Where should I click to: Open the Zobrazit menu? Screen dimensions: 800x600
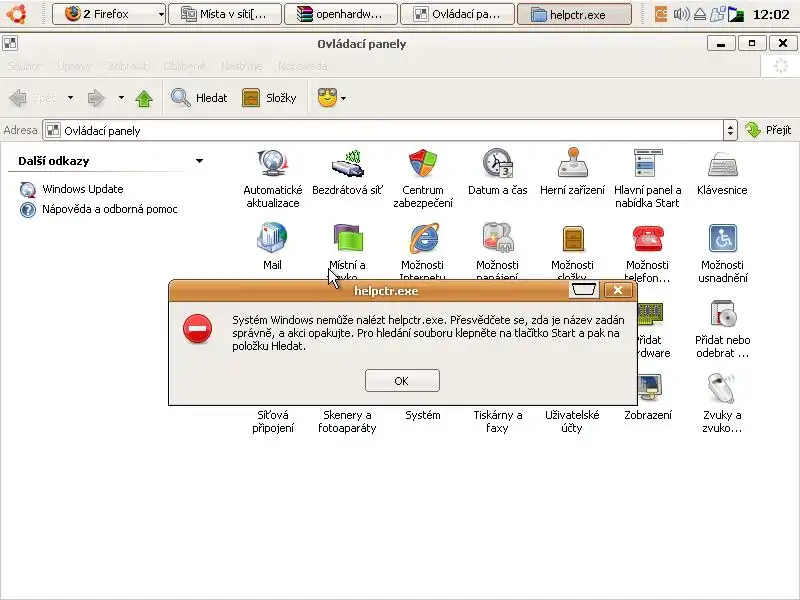[x=128, y=66]
